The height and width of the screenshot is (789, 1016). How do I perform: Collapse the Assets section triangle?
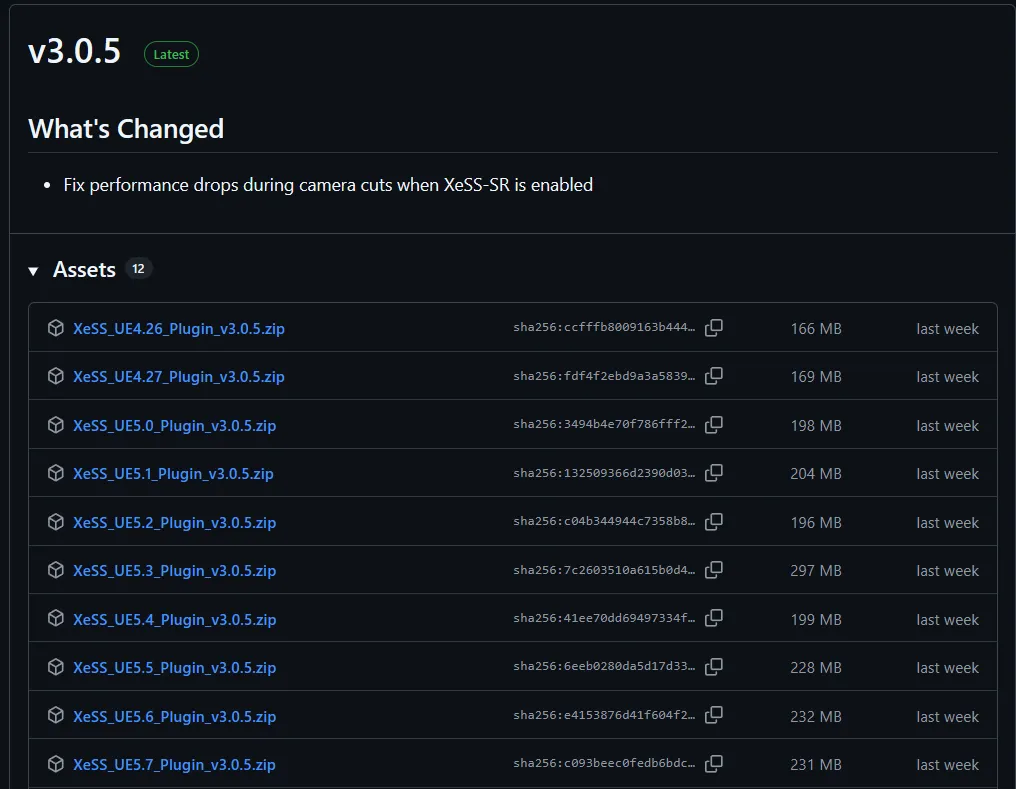[x=33, y=271]
